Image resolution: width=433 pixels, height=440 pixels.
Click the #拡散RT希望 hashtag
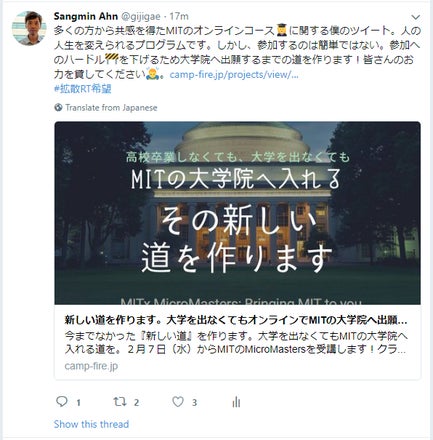pos(82,89)
